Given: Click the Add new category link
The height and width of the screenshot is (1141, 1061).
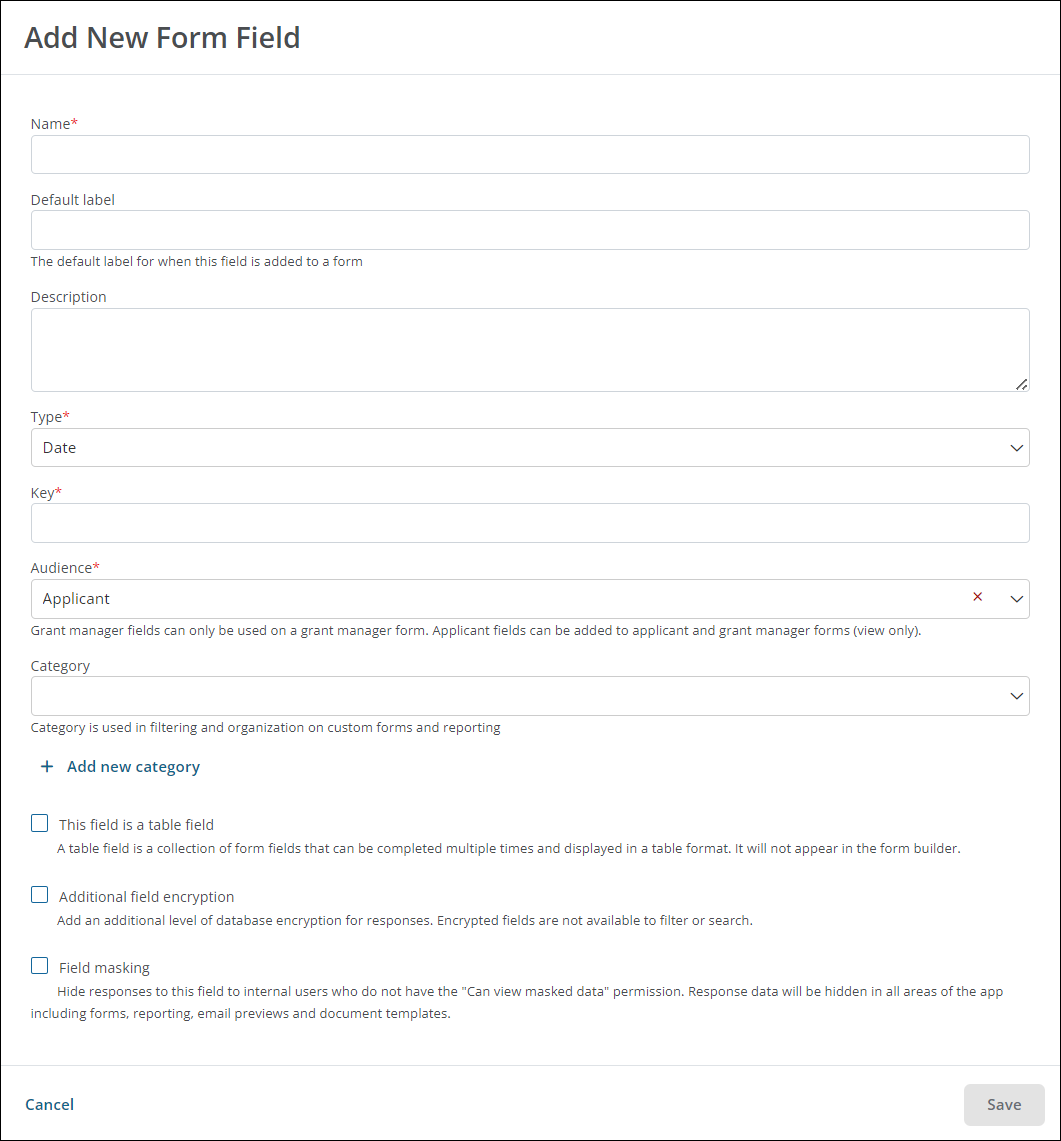Looking at the screenshot, I should (133, 767).
